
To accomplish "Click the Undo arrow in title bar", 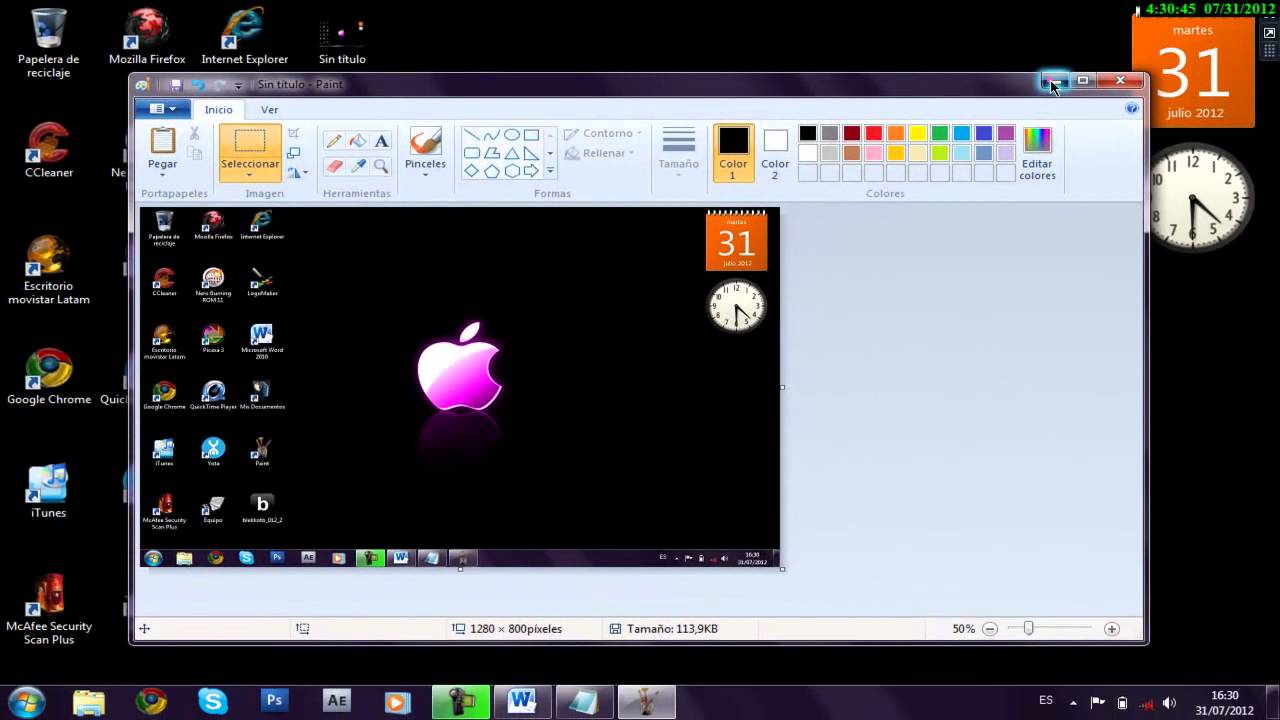I will 197,85.
